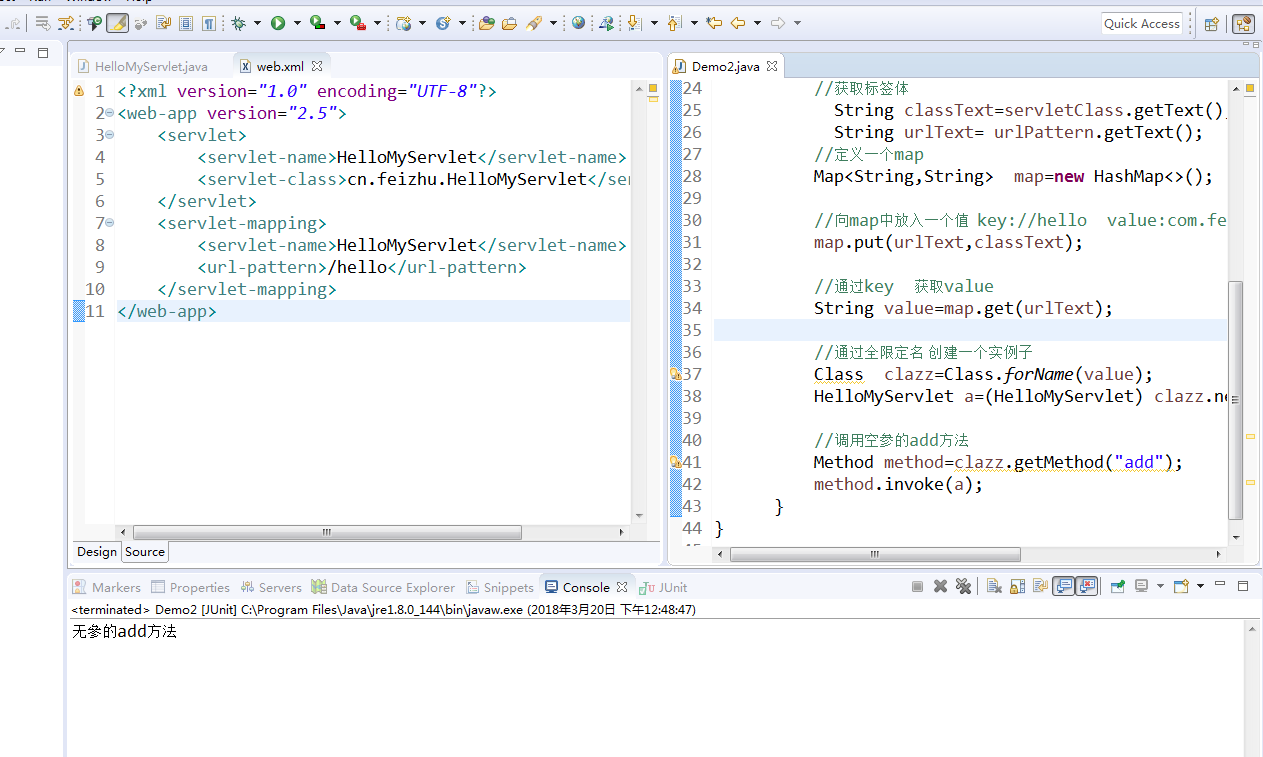Click the New Java Project wizard icon
Image resolution: width=1263 pixels, height=757 pixels.
(x=404, y=23)
